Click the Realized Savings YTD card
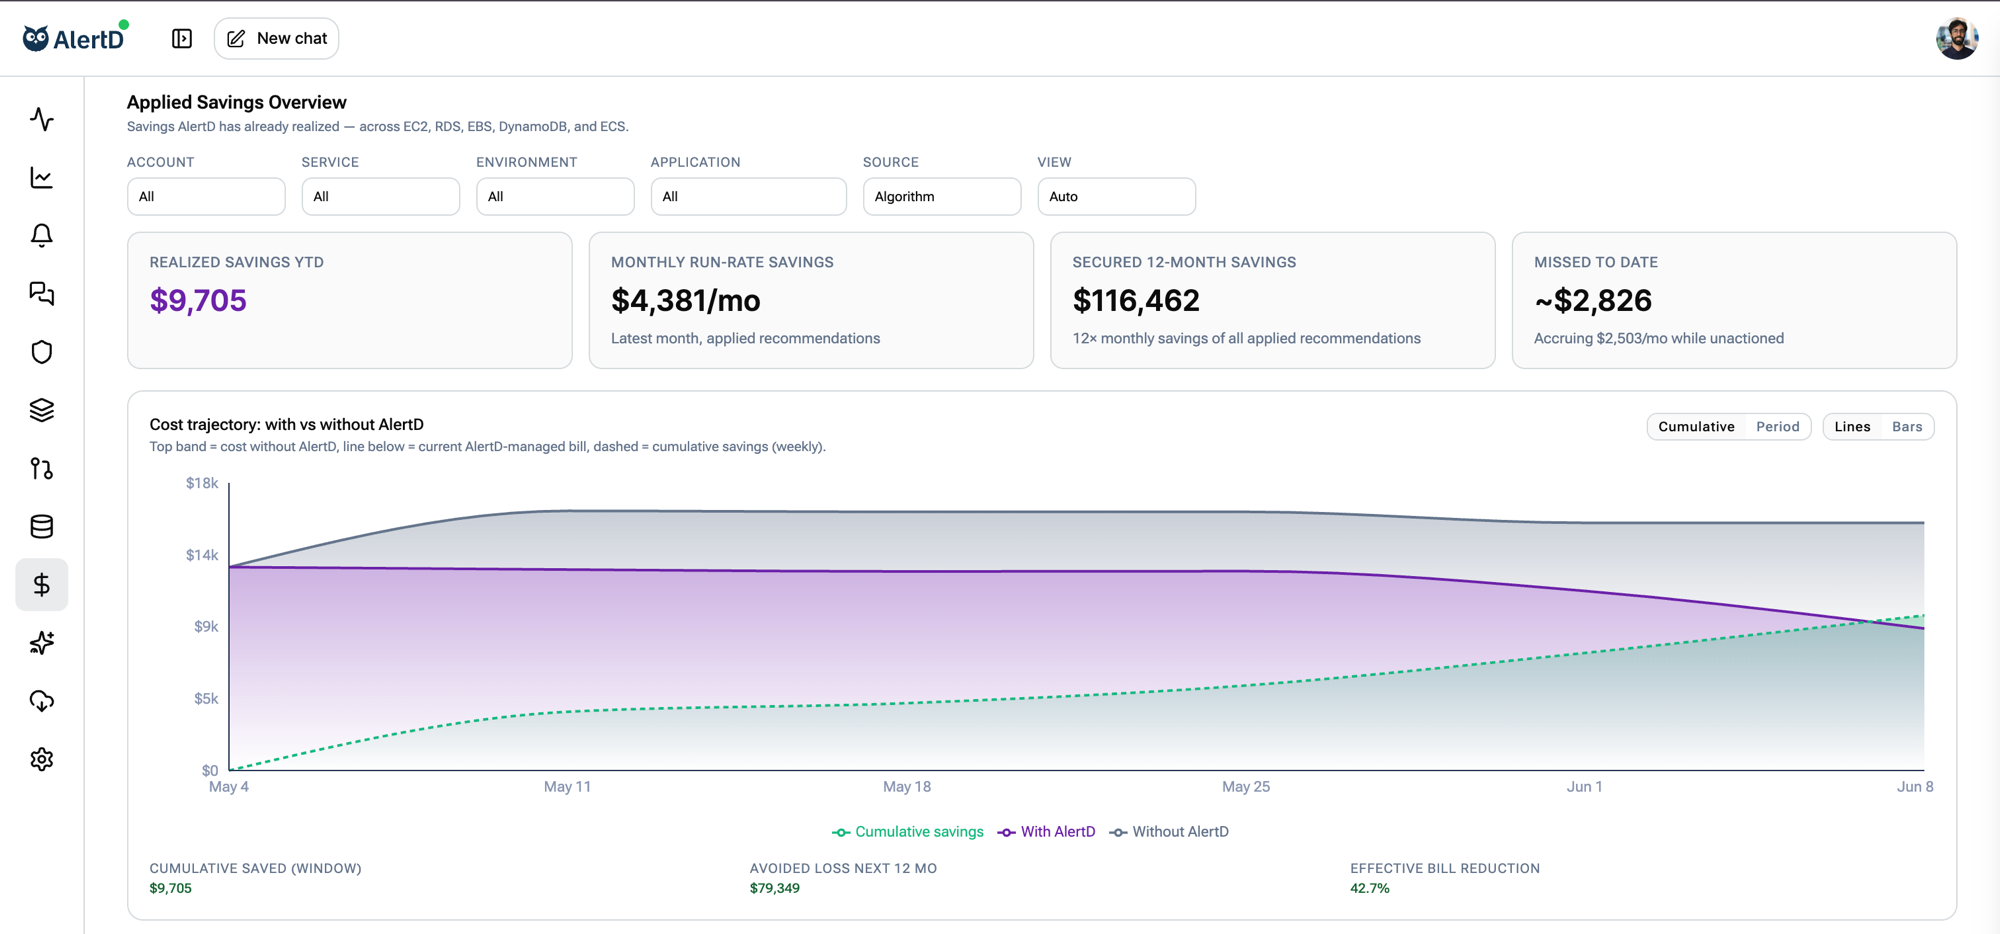The height and width of the screenshot is (934, 2000). pyautogui.click(x=350, y=300)
